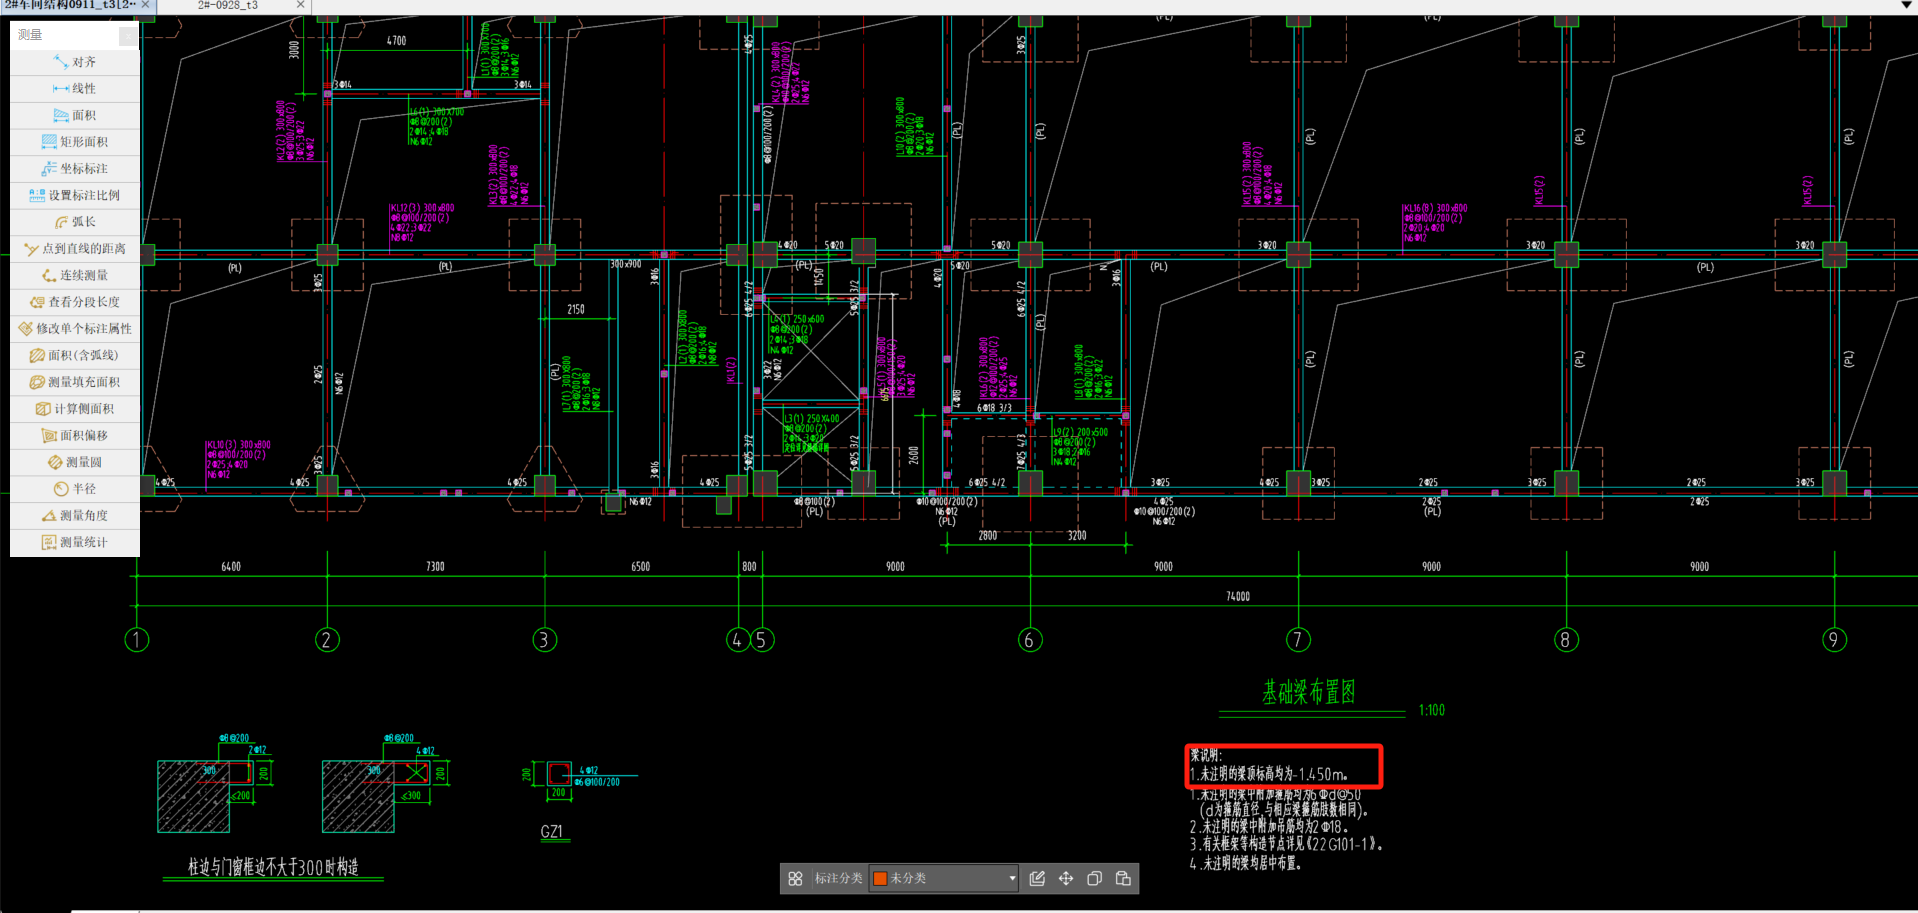Click the copy icon in bottom toolbar

pyautogui.click(x=1094, y=878)
